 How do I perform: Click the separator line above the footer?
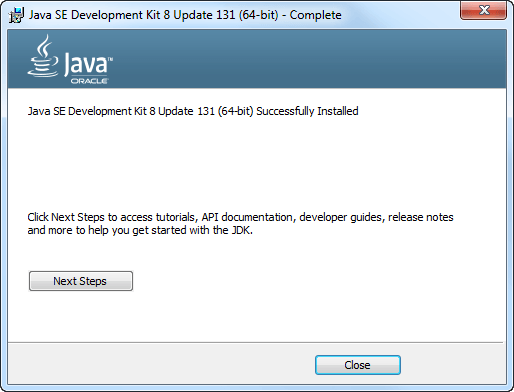(x=255, y=342)
